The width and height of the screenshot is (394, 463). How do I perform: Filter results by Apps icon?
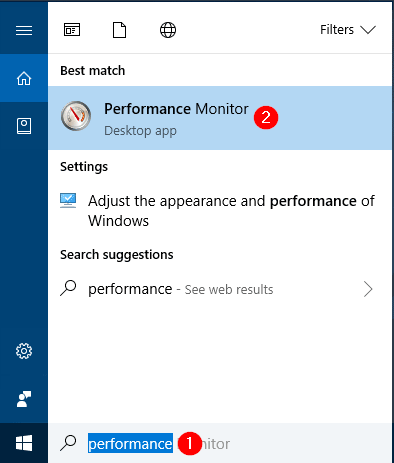[72, 30]
